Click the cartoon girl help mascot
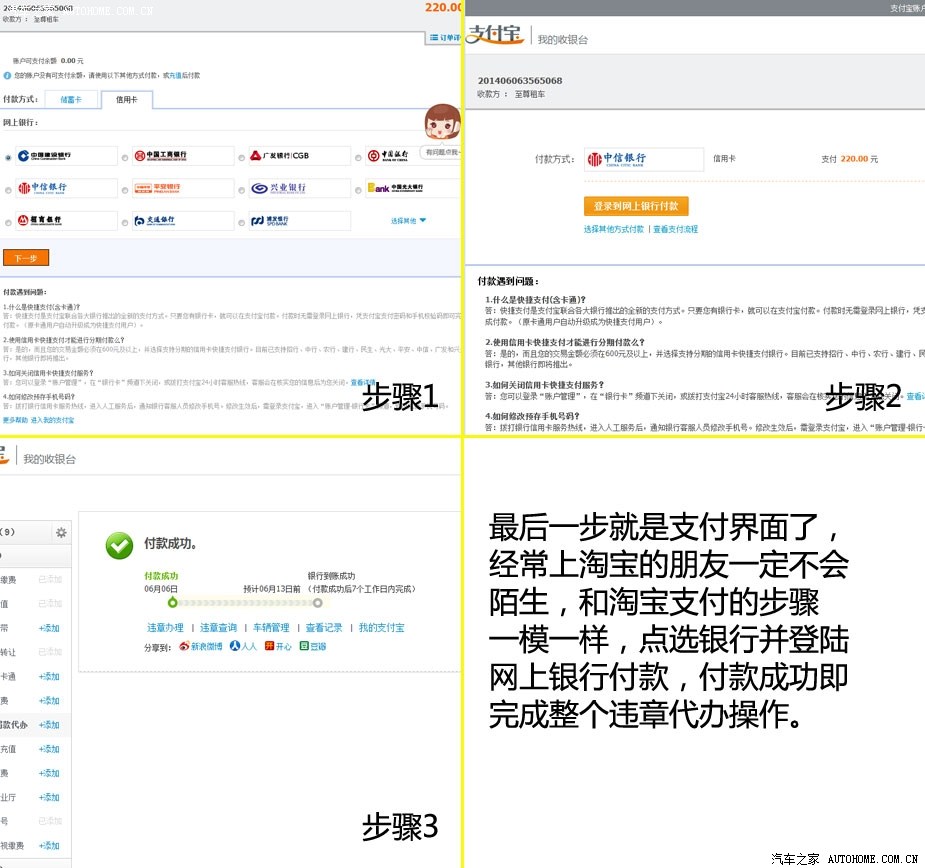 click(x=442, y=122)
